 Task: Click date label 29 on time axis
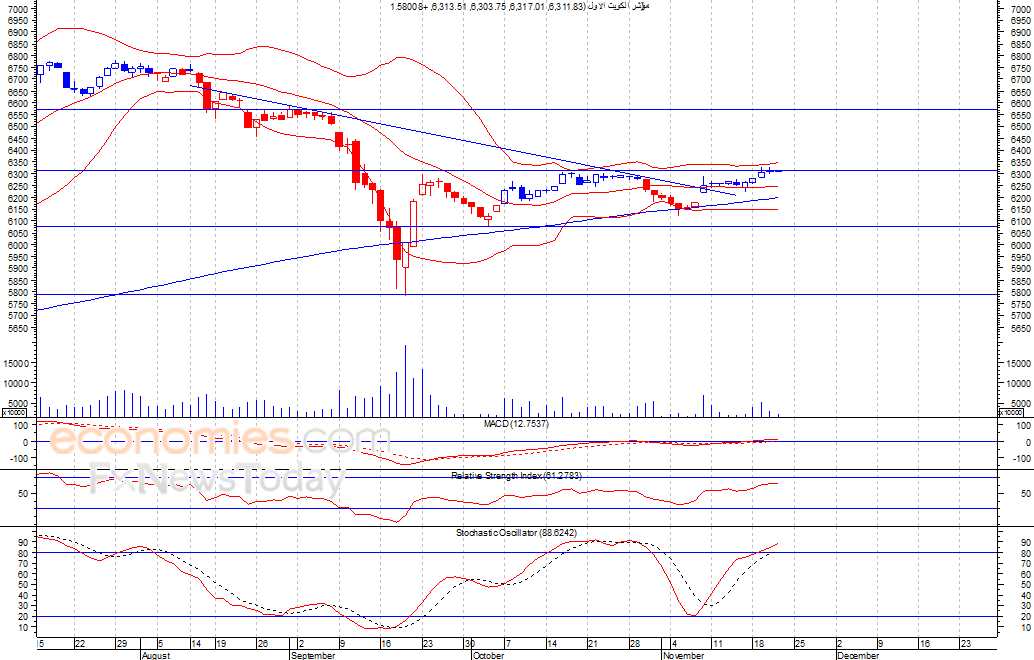coord(121,644)
